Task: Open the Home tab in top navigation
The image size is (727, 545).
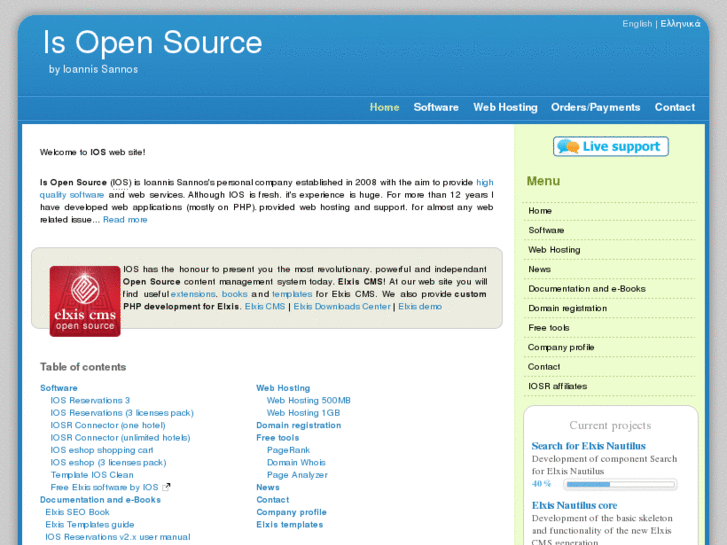Action: pyautogui.click(x=384, y=107)
